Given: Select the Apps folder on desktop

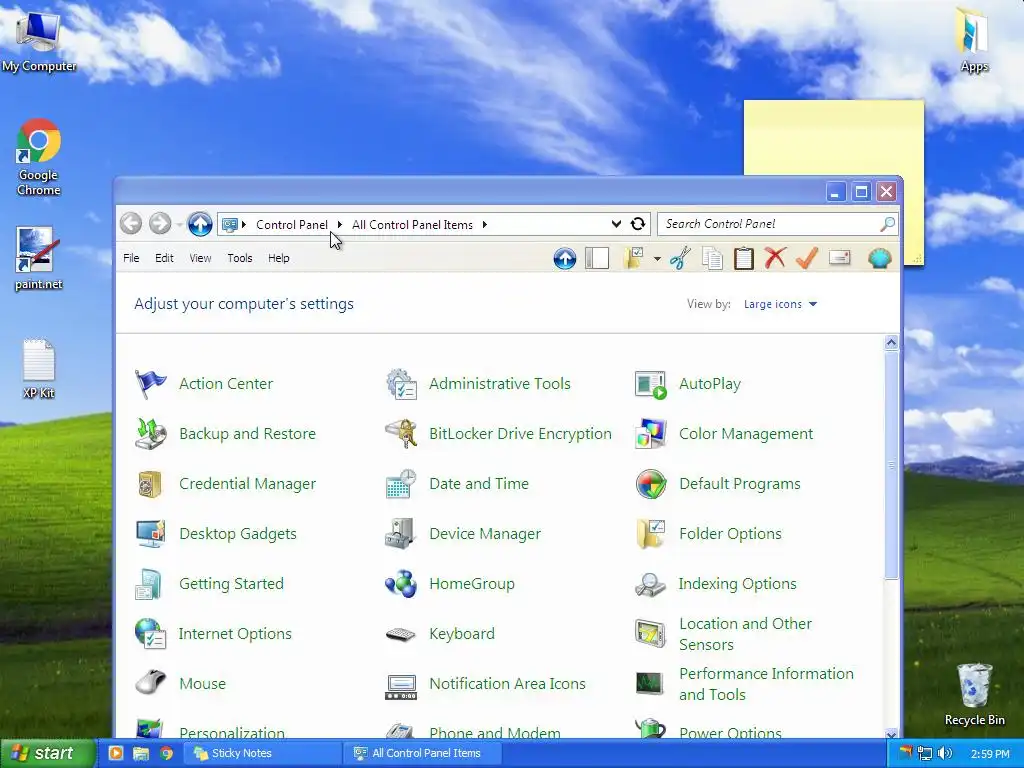Looking at the screenshot, I should tap(974, 39).
